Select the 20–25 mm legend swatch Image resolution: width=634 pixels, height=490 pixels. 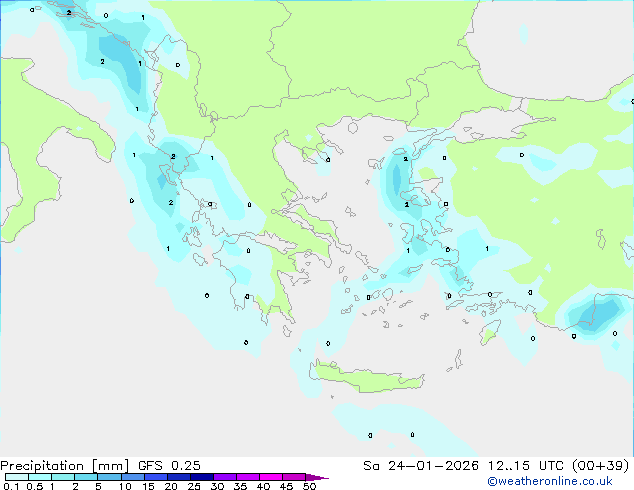pyautogui.click(x=178, y=477)
